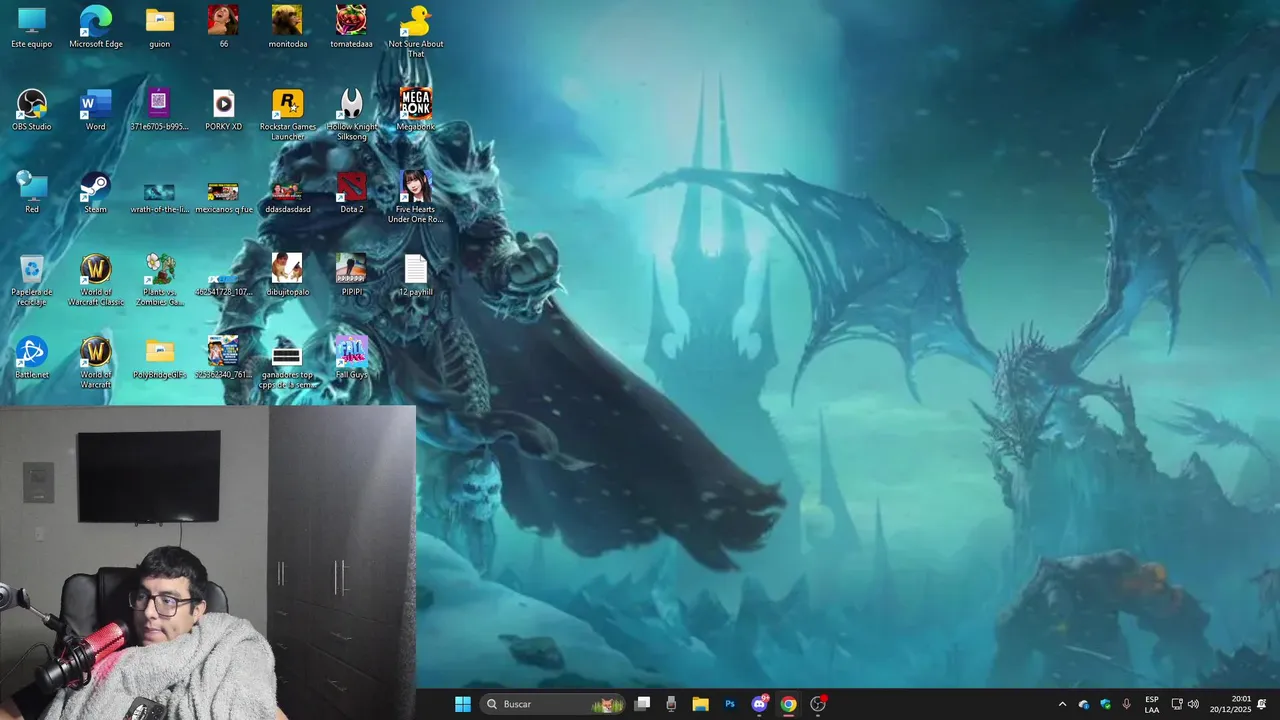Image resolution: width=1280 pixels, height=720 pixels.
Task: Select the Fall Guys shortcut
Action: (x=351, y=358)
